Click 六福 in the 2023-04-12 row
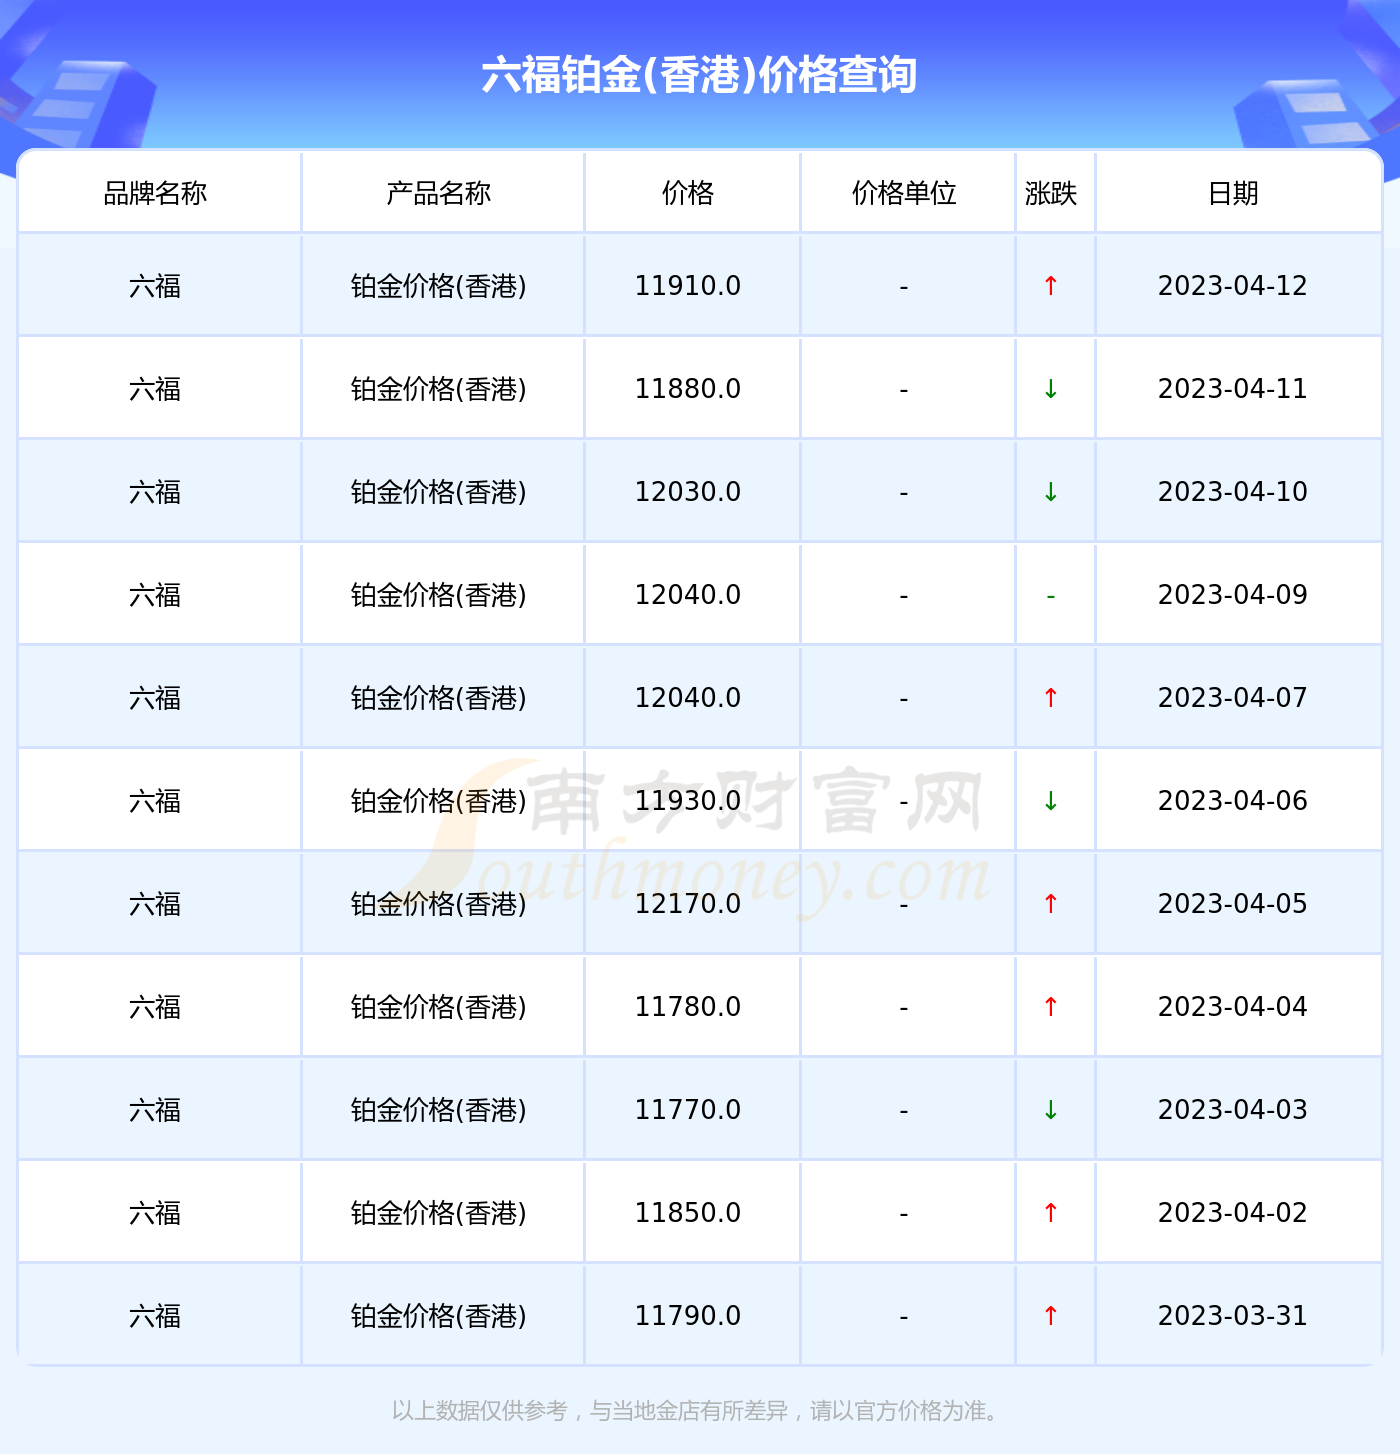1400x1455 pixels. click(x=155, y=286)
